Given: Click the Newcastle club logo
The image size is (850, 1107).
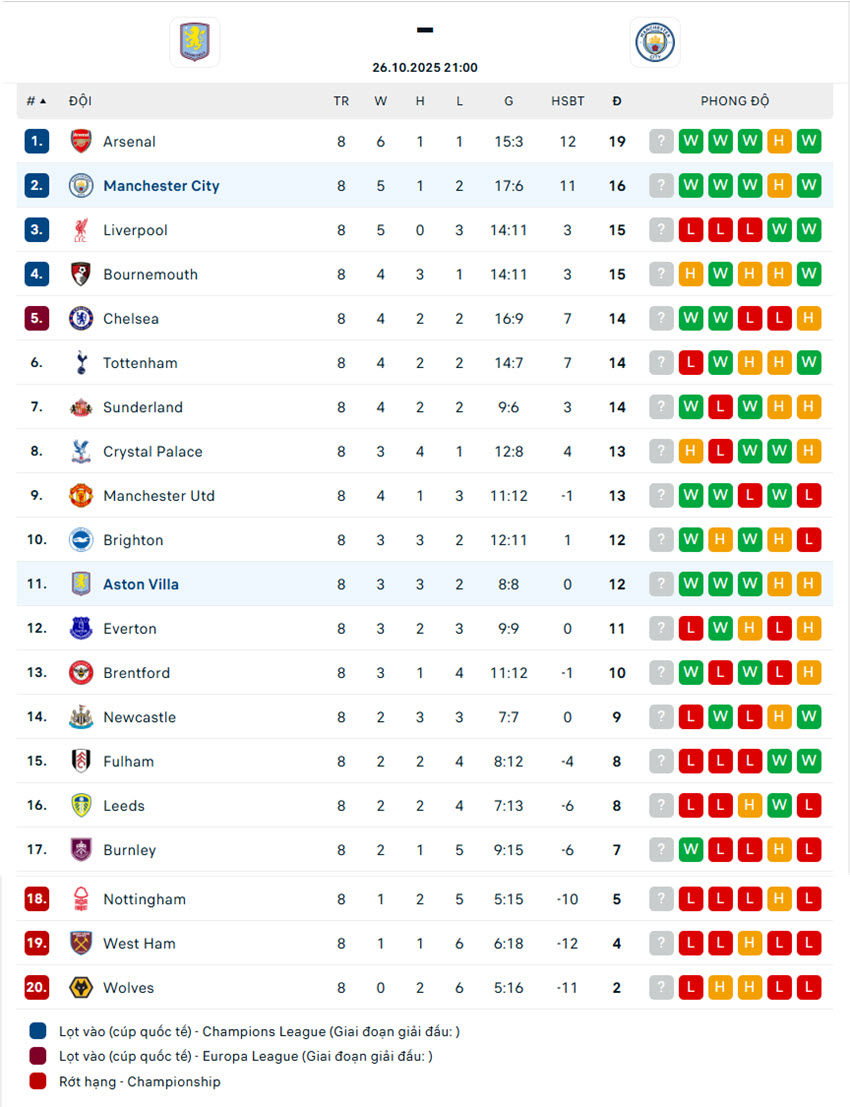Looking at the screenshot, I should (81, 717).
